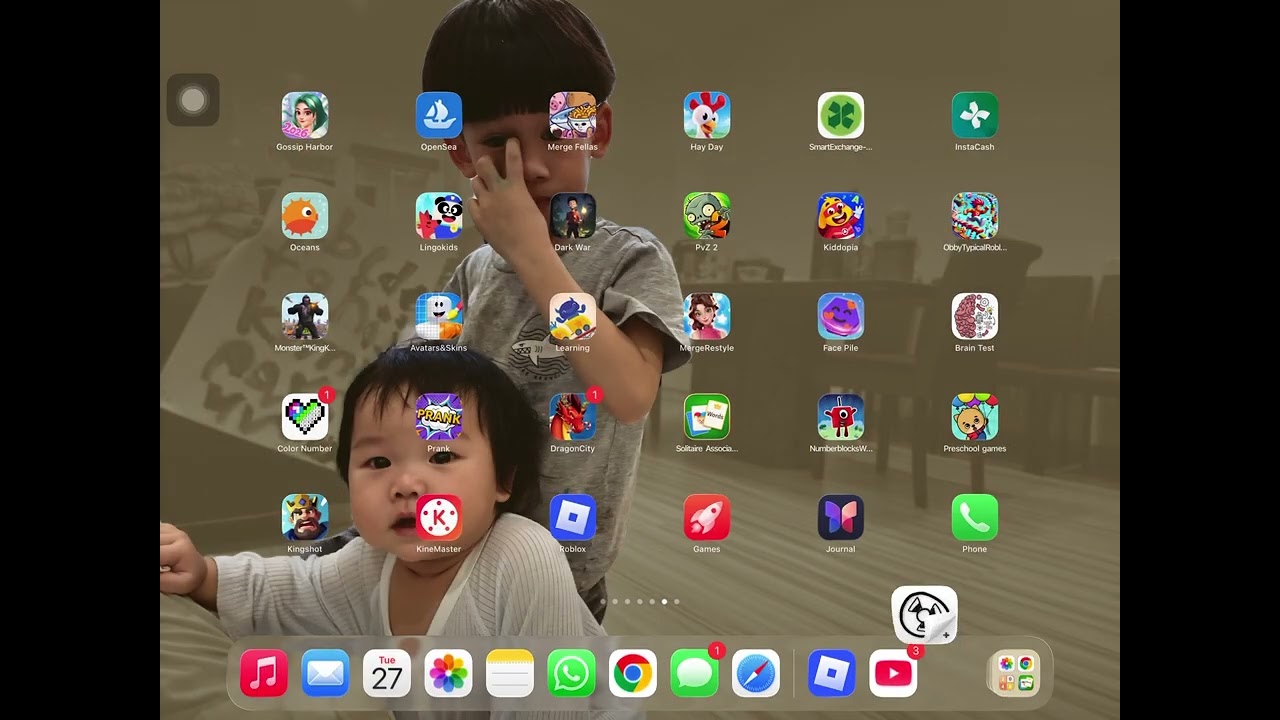
Task: Open ObbyTypicalRobl game
Action: point(975,216)
